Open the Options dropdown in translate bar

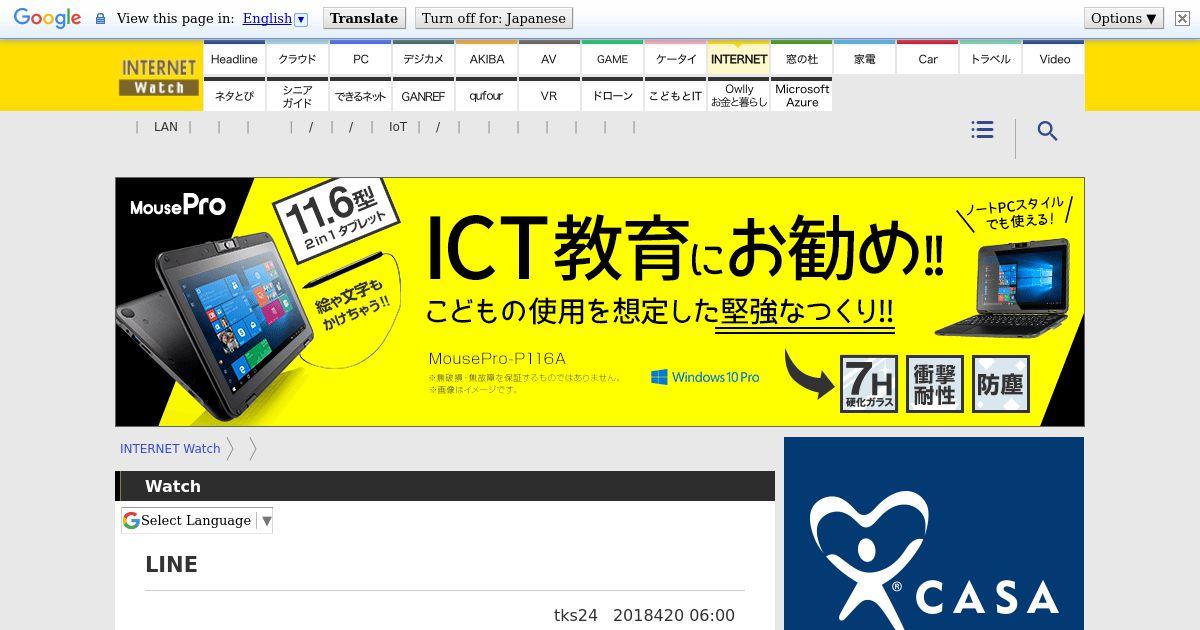(x=1124, y=18)
